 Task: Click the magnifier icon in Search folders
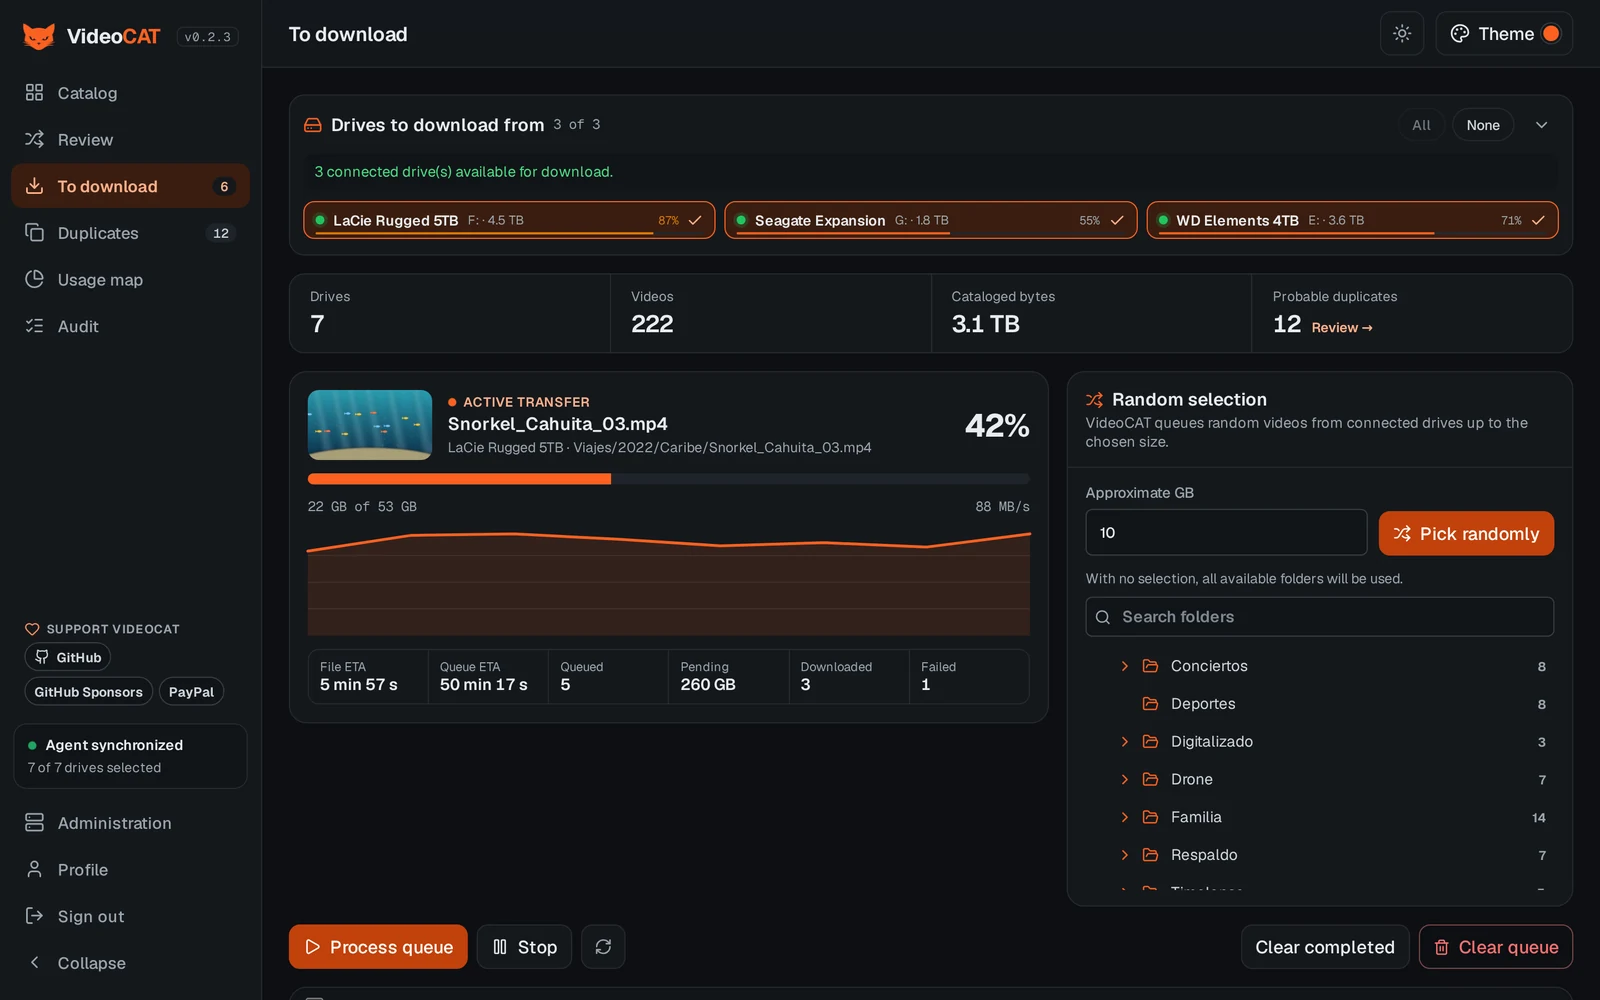[1103, 618]
